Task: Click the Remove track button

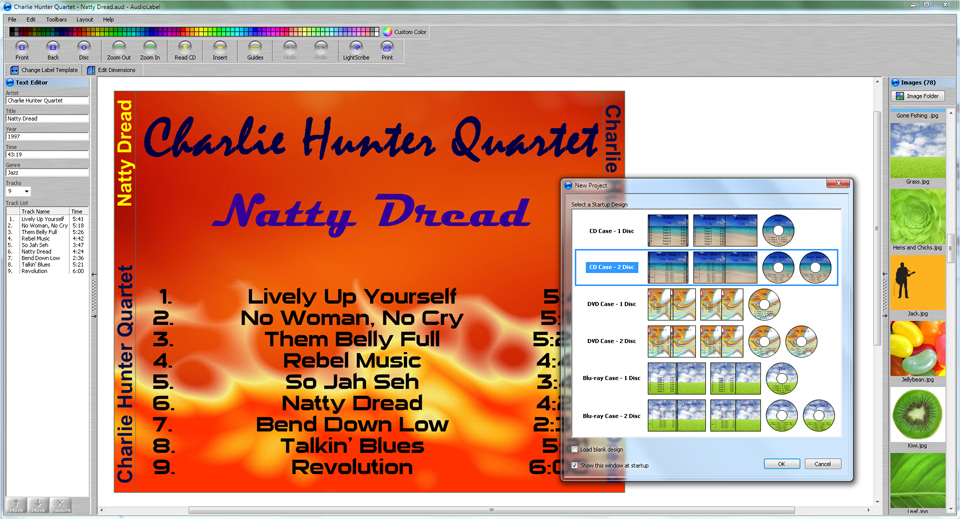Action: coord(60,506)
